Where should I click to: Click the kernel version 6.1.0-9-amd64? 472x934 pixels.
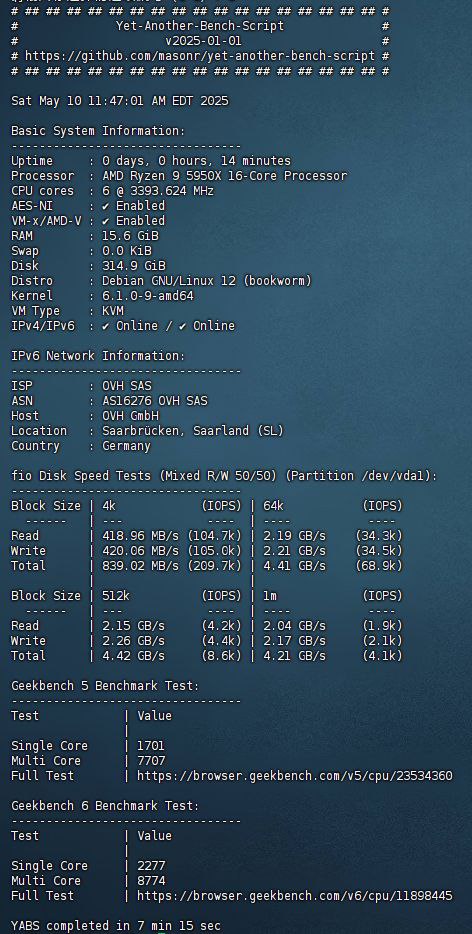click(148, 295)
